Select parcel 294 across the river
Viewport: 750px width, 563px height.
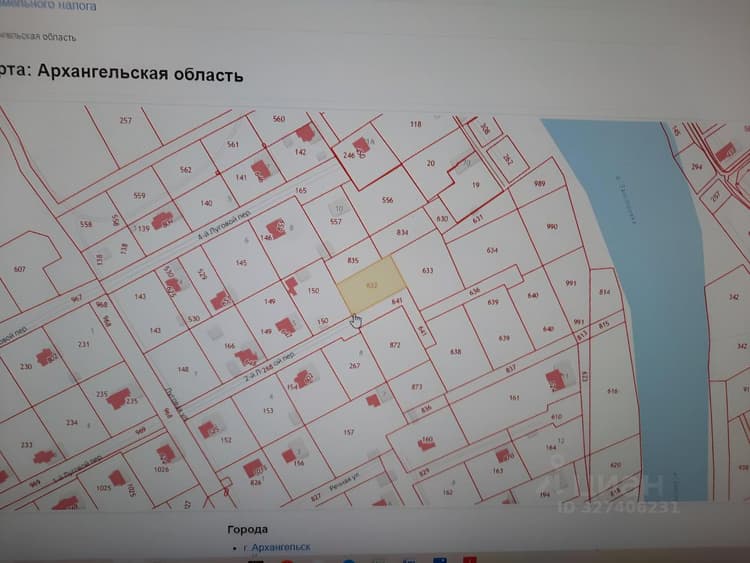[x=696, y=167]
